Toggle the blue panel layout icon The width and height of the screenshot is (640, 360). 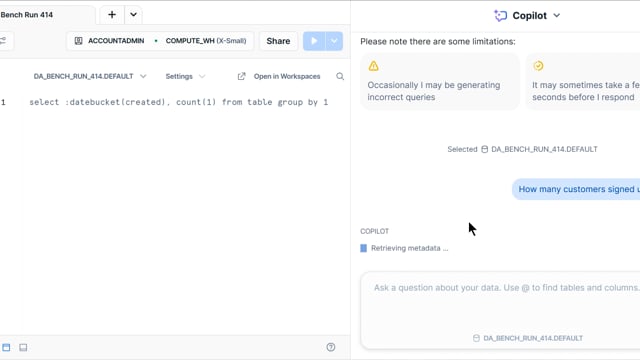(x=6, y=347)
